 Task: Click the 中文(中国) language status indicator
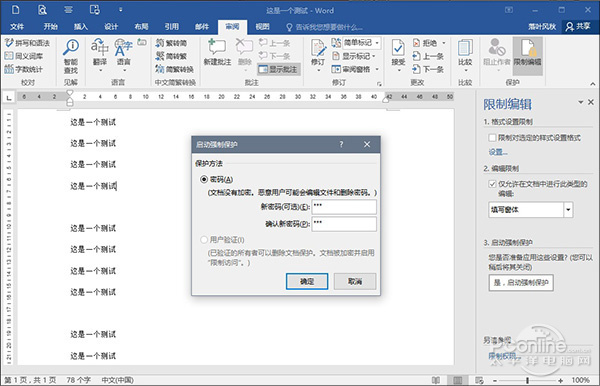point(117,380)
